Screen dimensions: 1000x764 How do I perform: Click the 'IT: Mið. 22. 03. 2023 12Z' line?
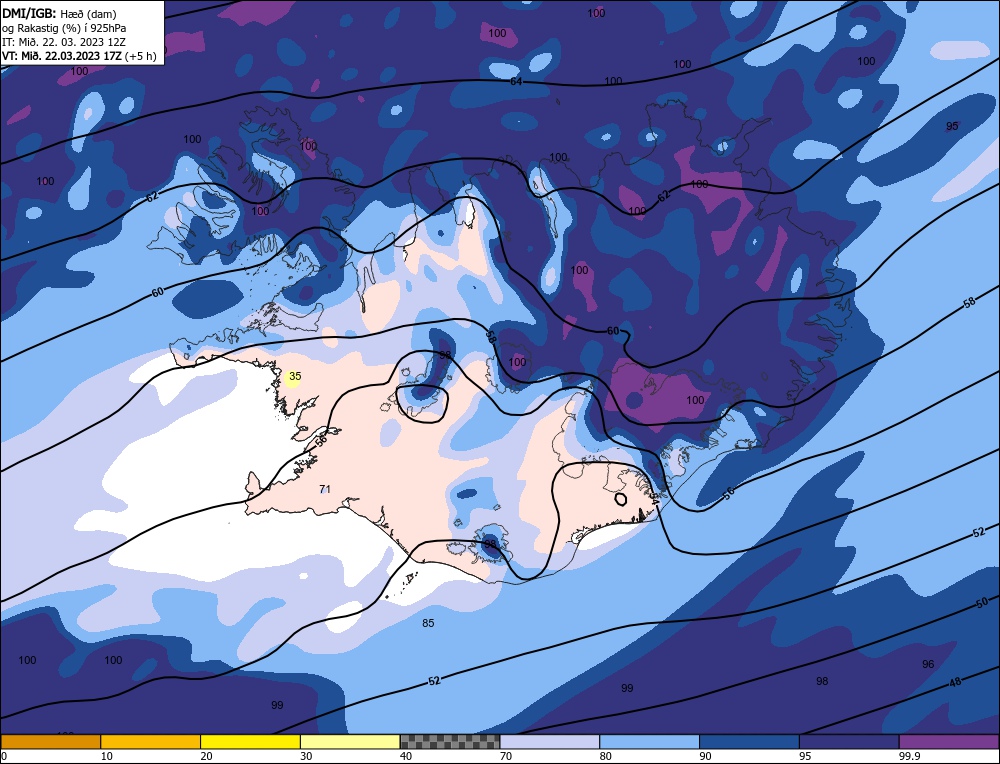point(64,42)
